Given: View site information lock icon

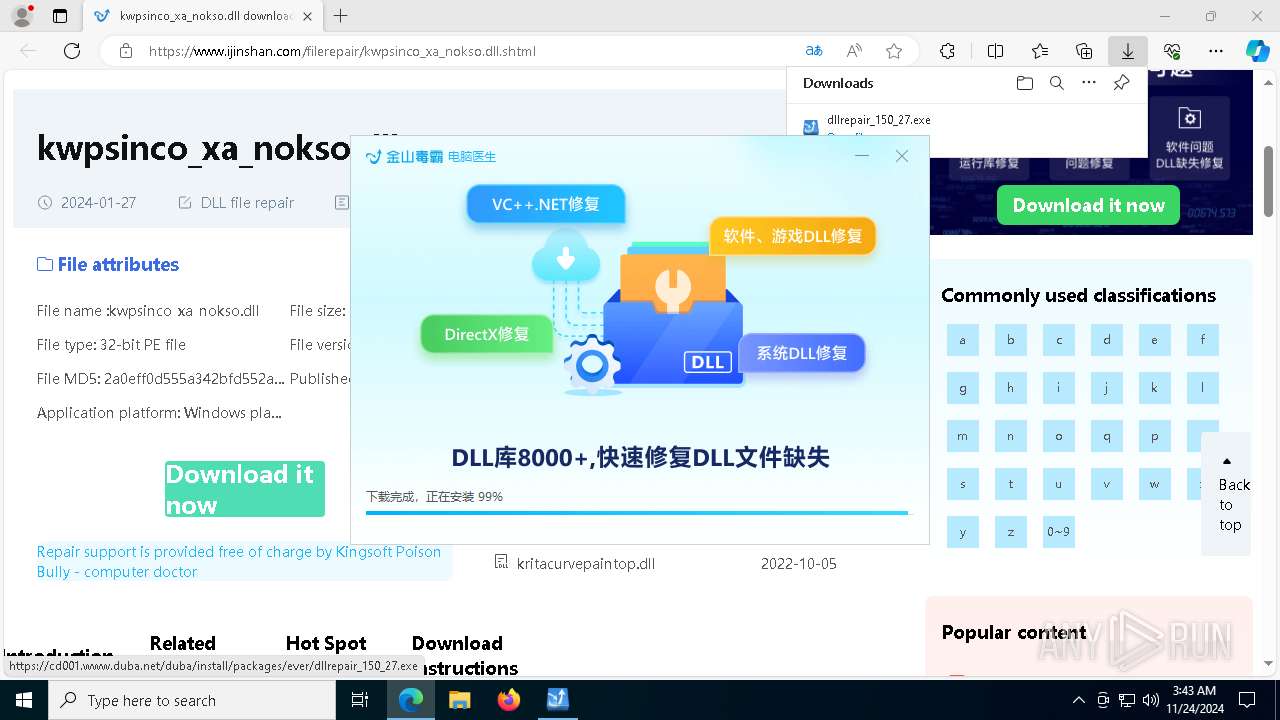Looking at the screenshot, I should pos(125,51).
